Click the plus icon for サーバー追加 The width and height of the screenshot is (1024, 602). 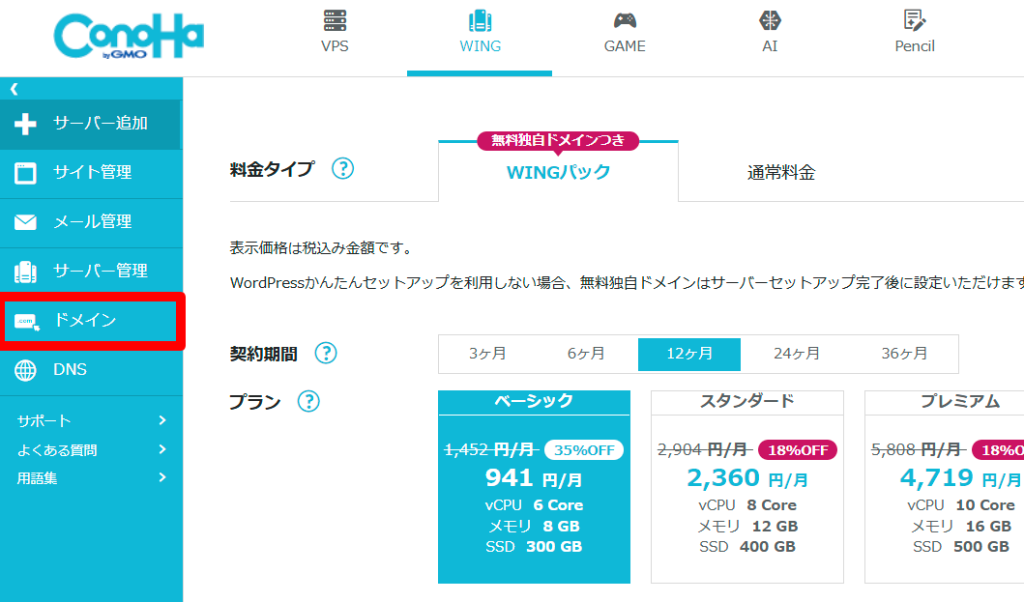tap(27, 124)
